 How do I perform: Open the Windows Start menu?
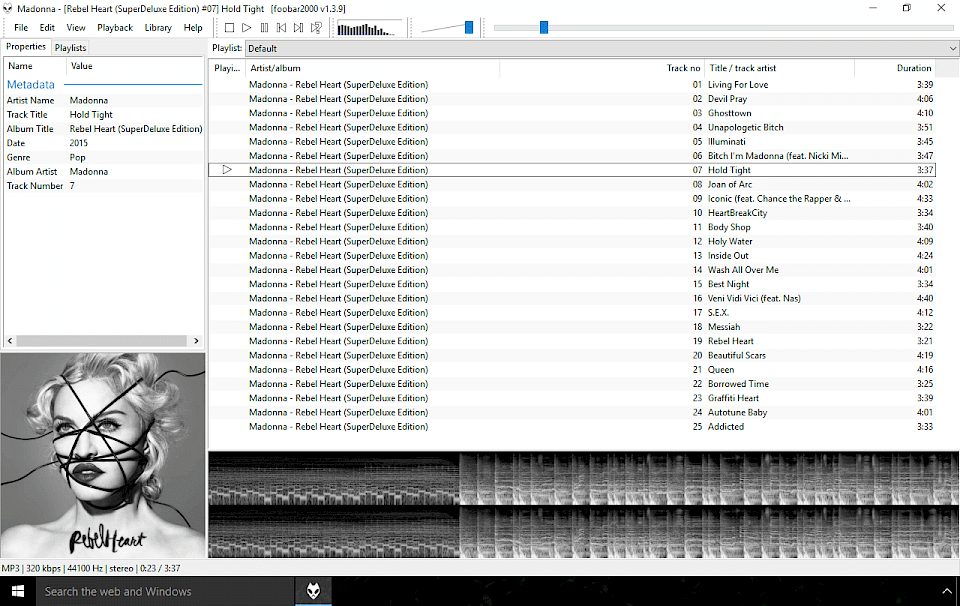(x=17, y=591)
